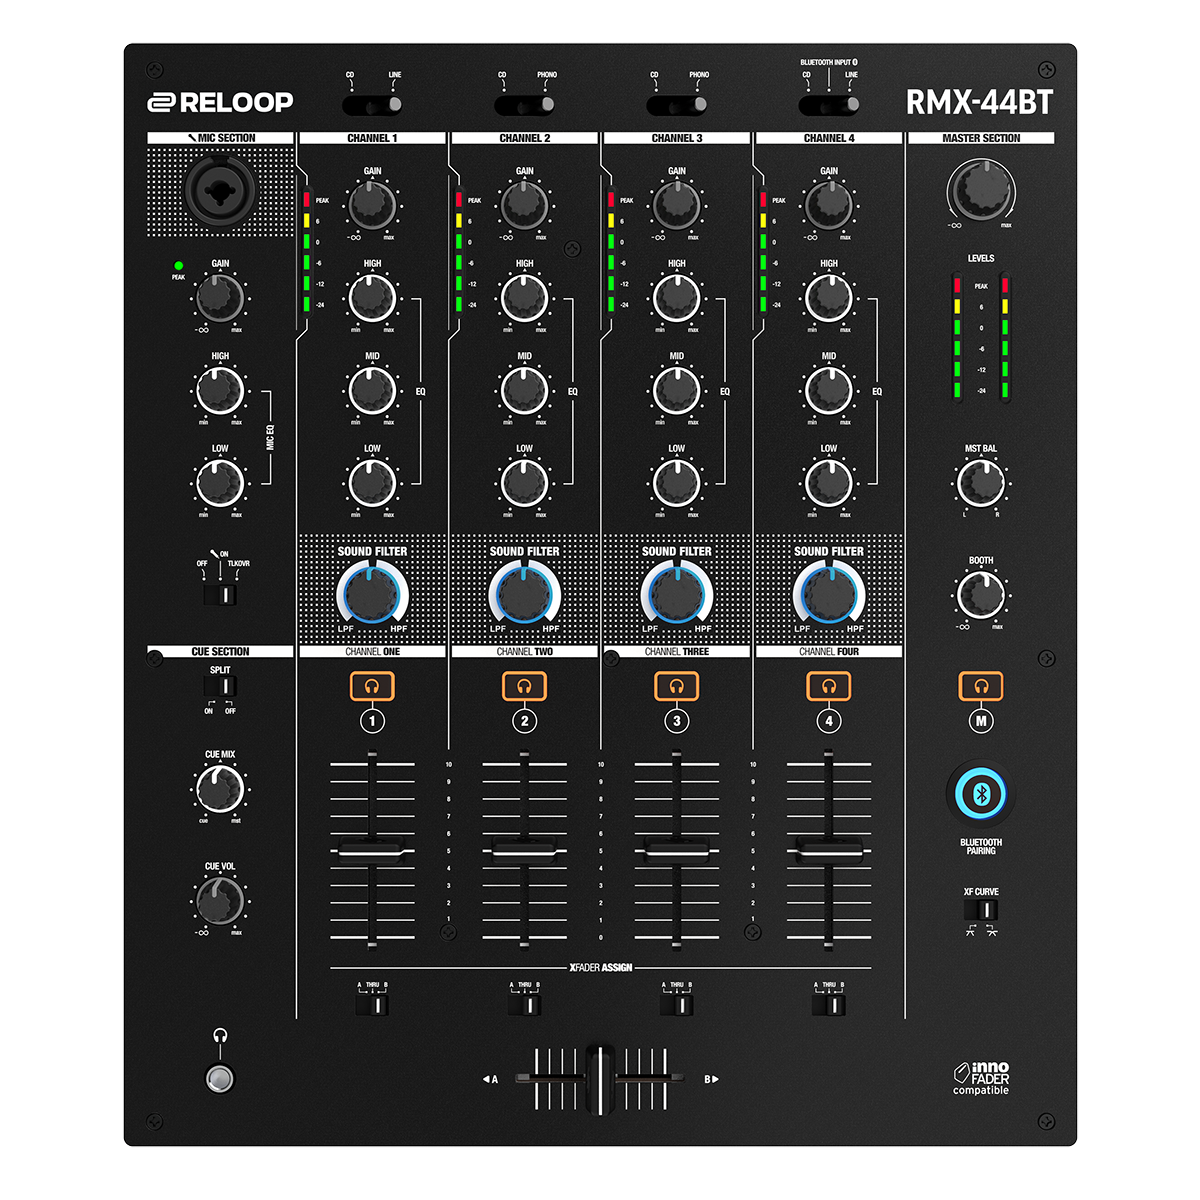
Task: Click the CUE SECTION header label
Action: tap(221, 651)
